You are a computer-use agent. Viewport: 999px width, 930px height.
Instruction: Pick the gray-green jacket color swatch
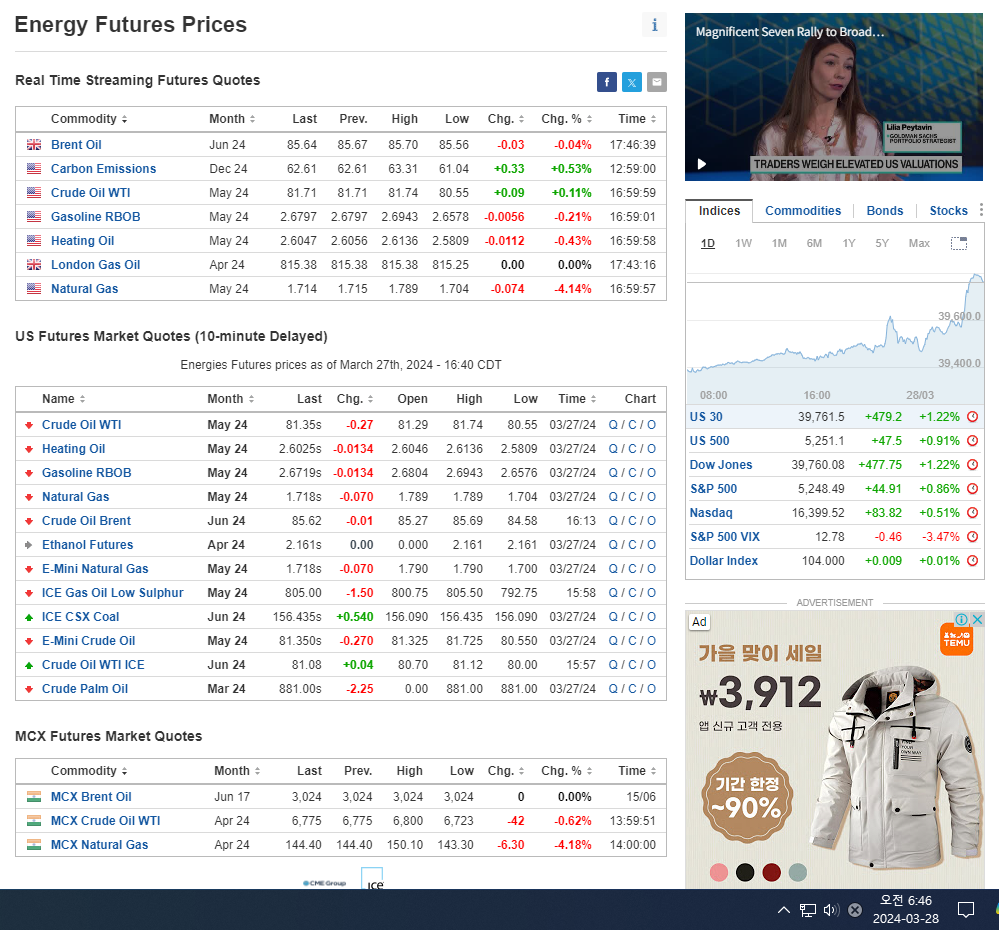pos(798,872)
